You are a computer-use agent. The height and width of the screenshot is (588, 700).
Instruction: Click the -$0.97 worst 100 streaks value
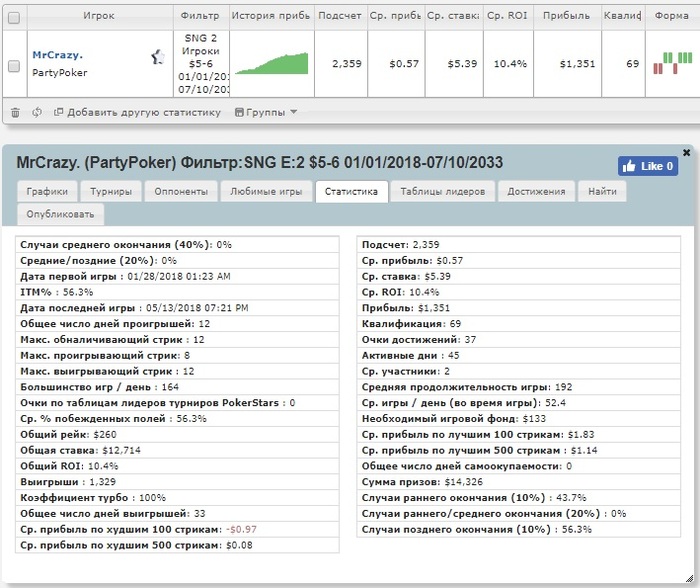[241, 530]
